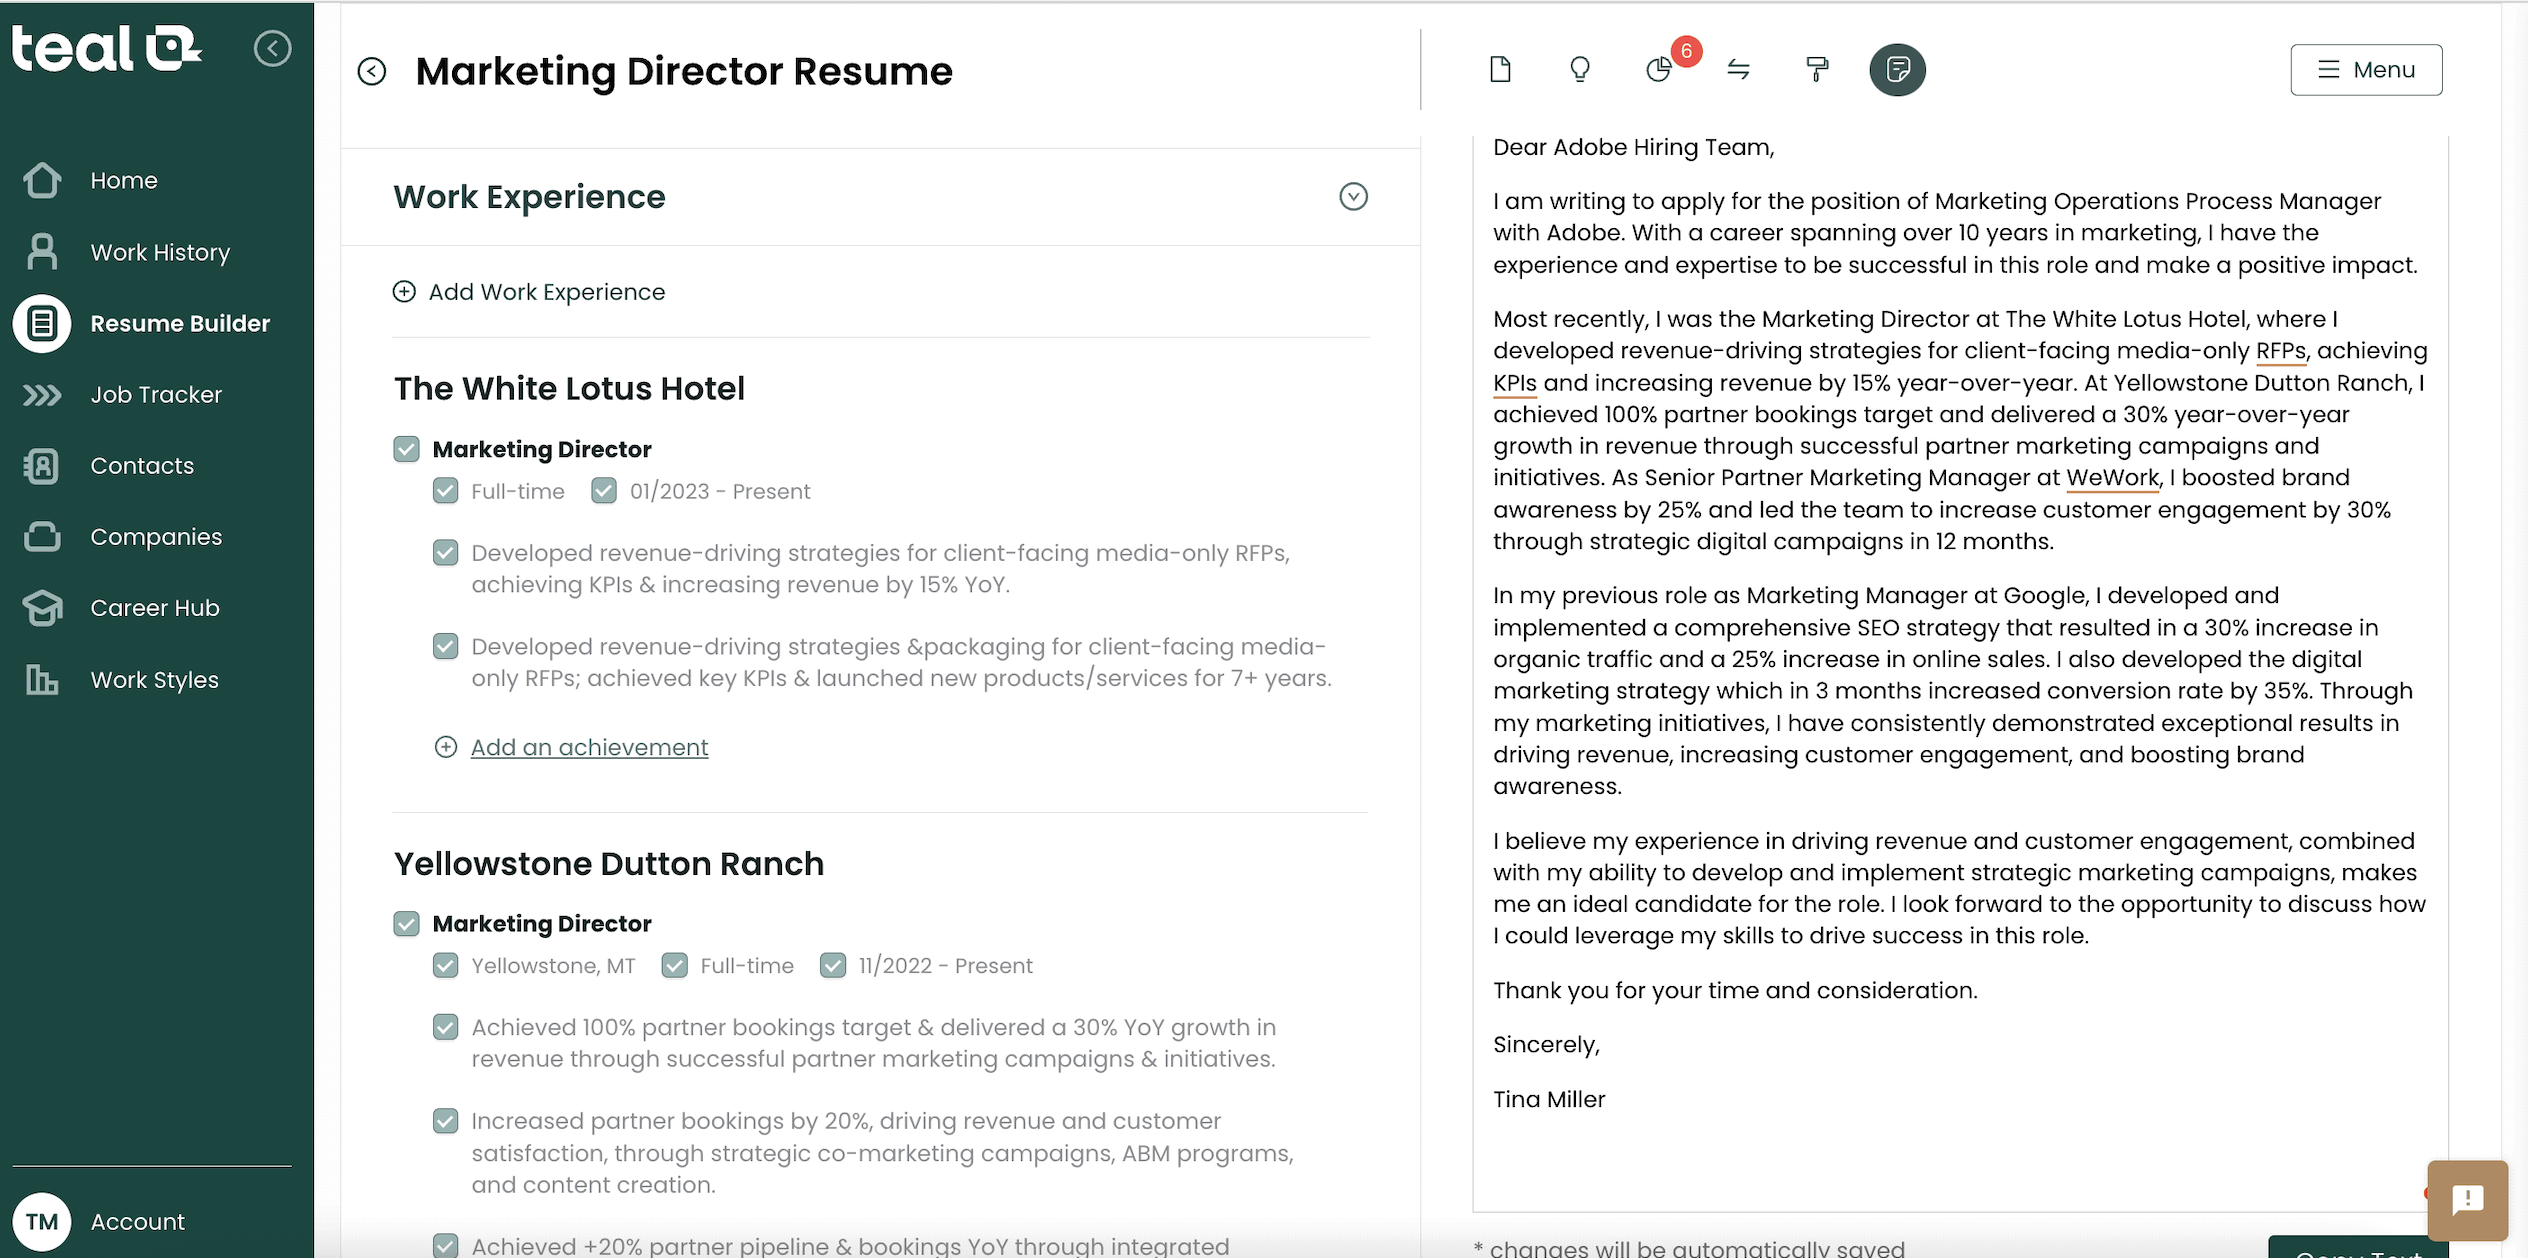The height and width of the screenshot is (1258, 2528).
Task: Open the Job Tracker from the sidebar
Action: click(158, 394)
